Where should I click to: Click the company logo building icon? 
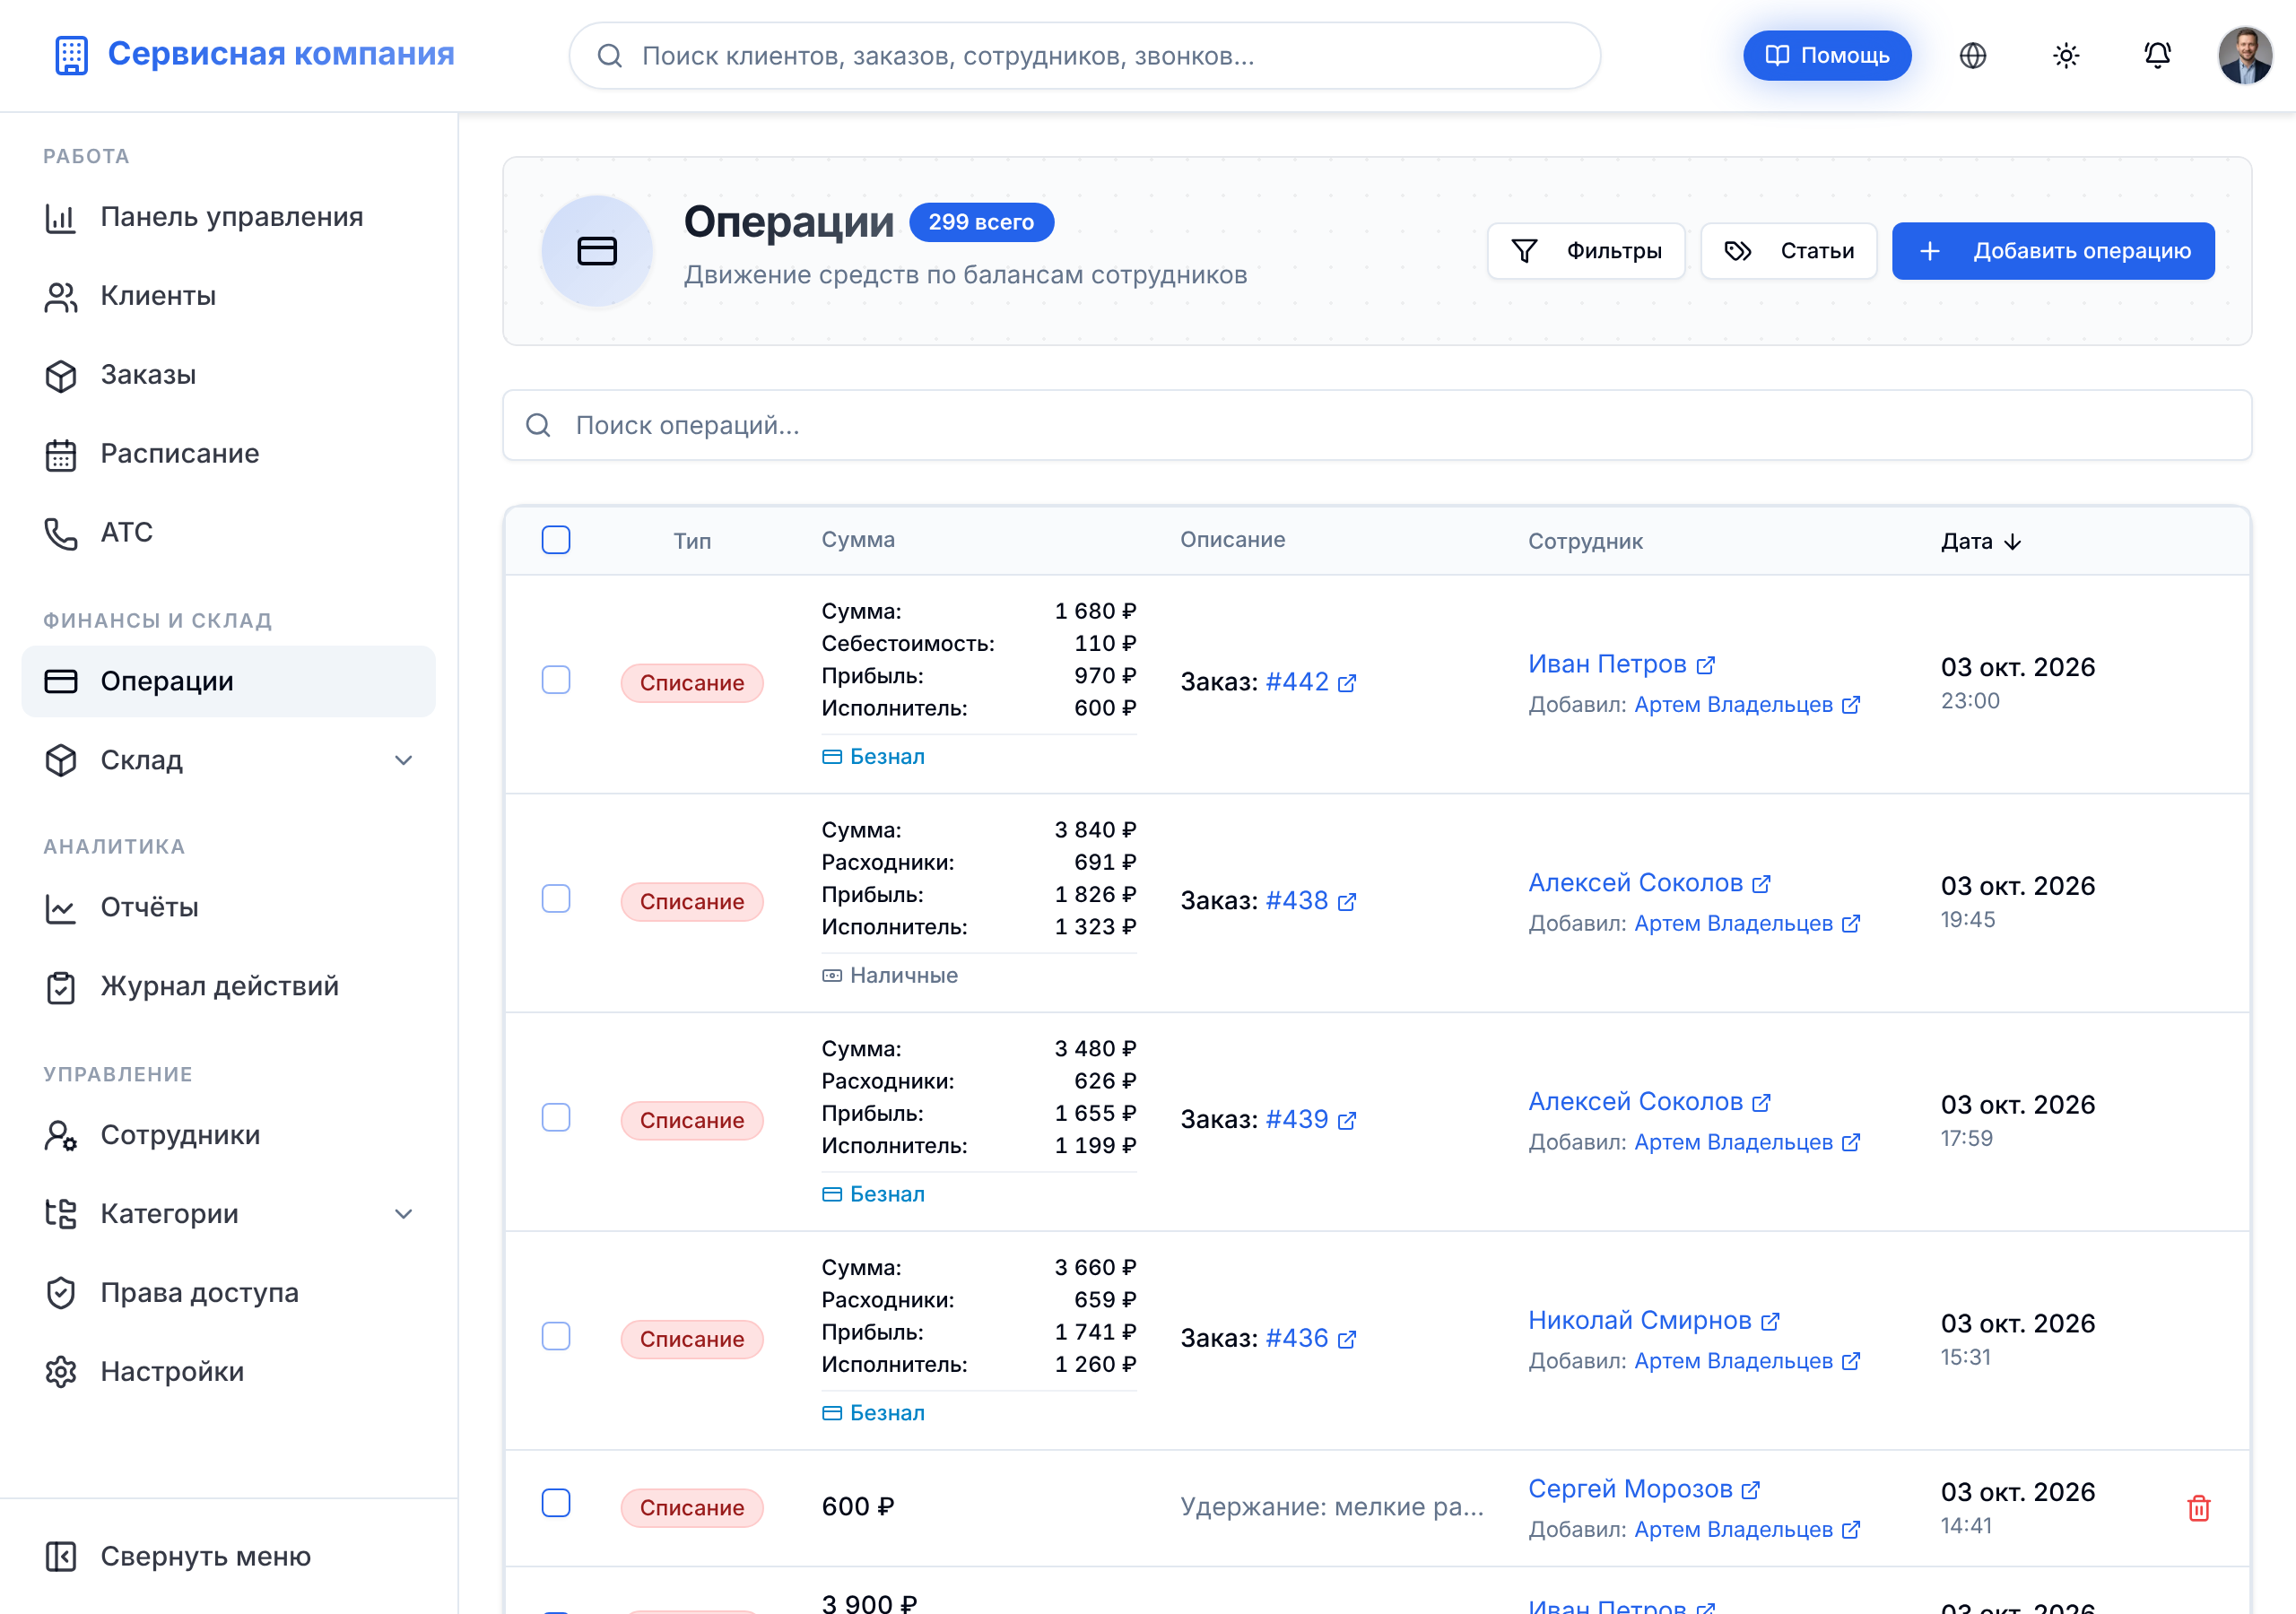tap(71, 55)
